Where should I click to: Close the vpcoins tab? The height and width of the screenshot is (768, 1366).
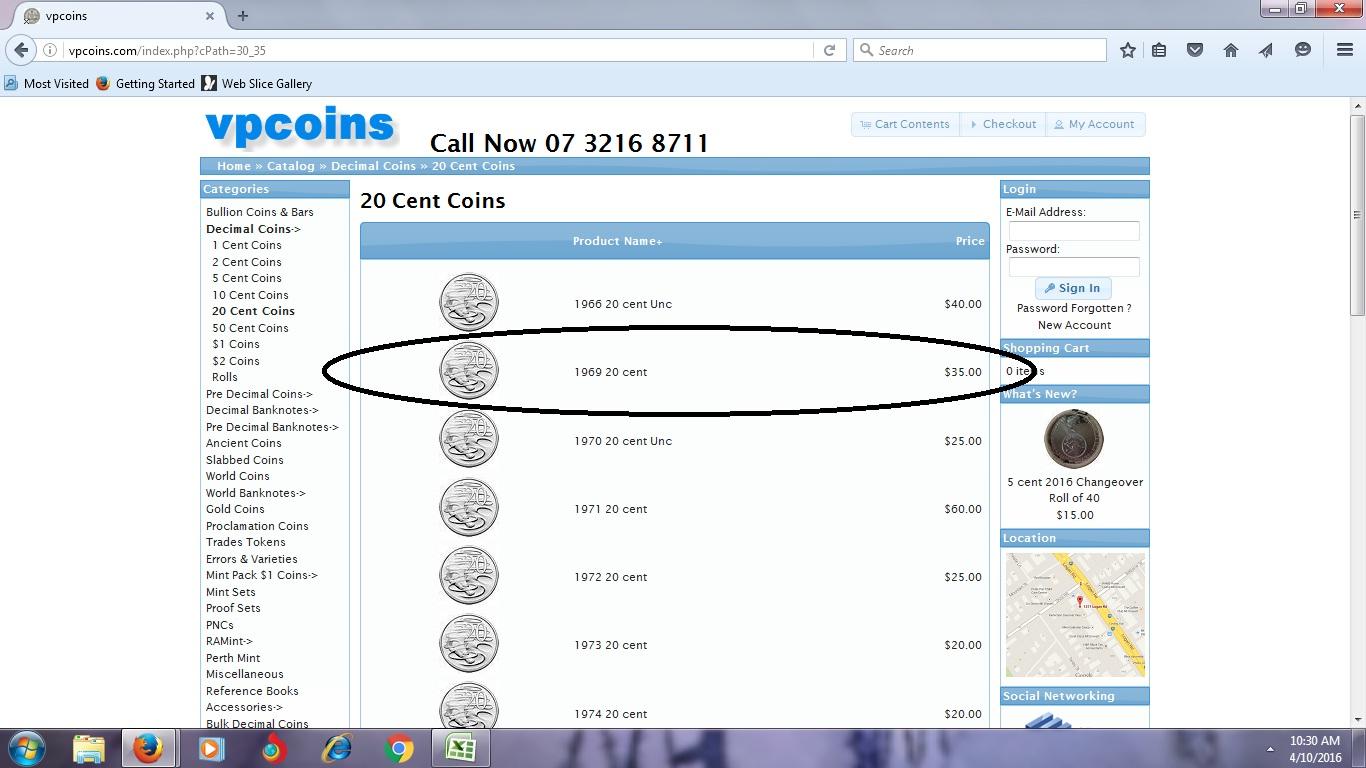coord(210,16)
